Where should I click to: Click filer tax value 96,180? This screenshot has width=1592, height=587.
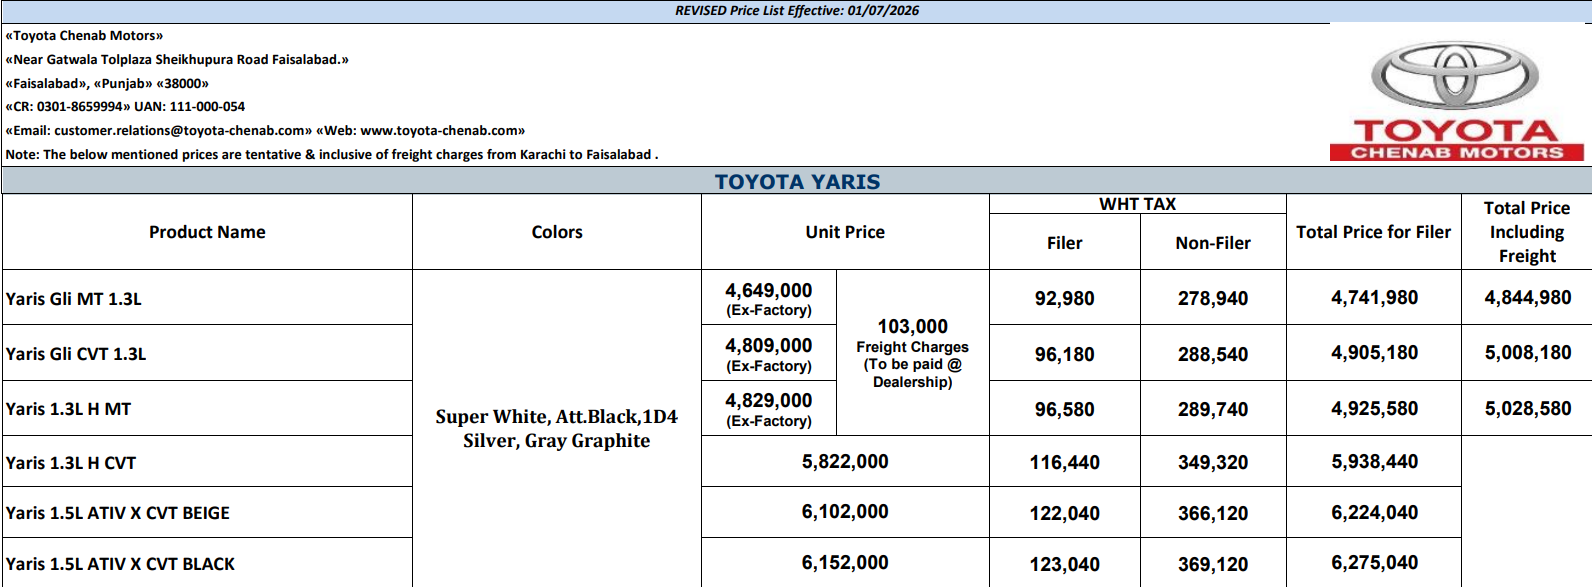click(x=1065, y=355)
